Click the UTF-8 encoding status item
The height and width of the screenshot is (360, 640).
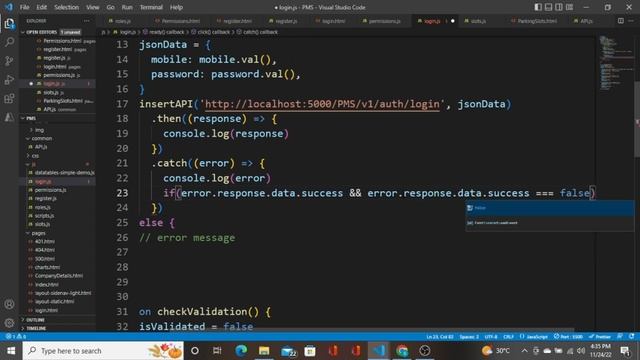(x=491, y=337)
